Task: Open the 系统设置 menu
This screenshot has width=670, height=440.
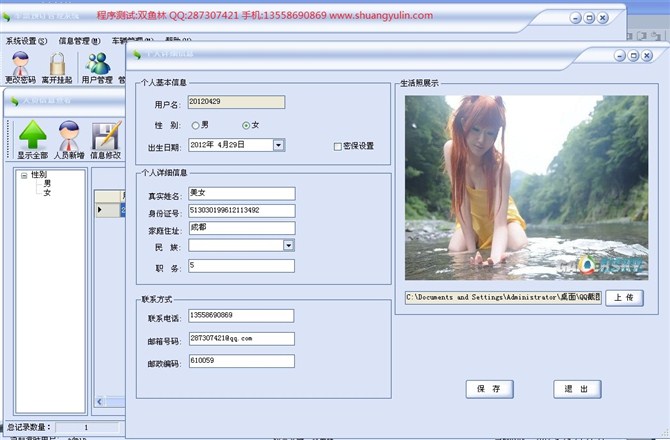Action: coord(26,41)
